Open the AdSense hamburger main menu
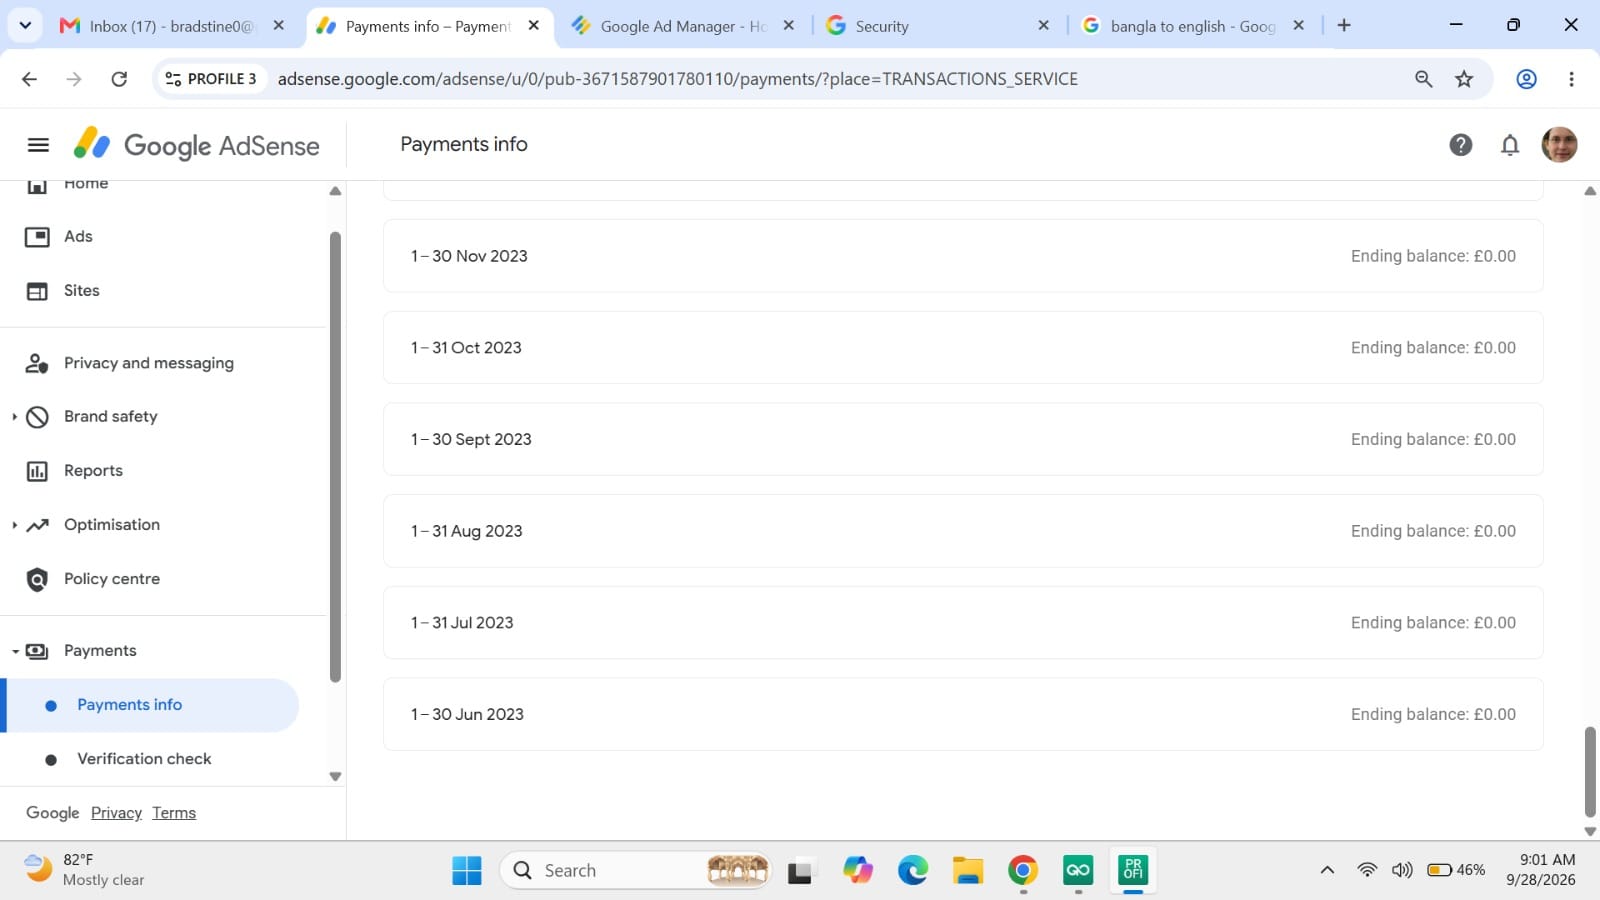Viewport: 1600px width, 900px height. pos(38,145)
